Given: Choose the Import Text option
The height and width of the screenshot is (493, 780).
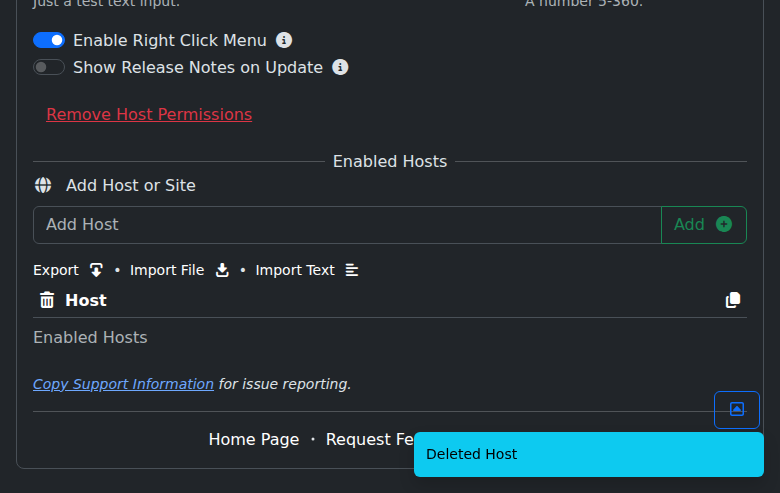Looking at the screenshot, I should pyautogui.click(x=295, y=270).
